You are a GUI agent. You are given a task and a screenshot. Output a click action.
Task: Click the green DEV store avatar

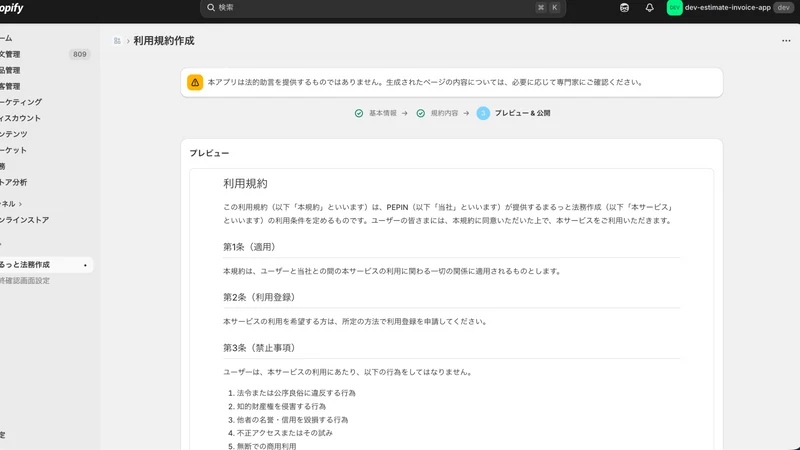(x=674, y=8)
